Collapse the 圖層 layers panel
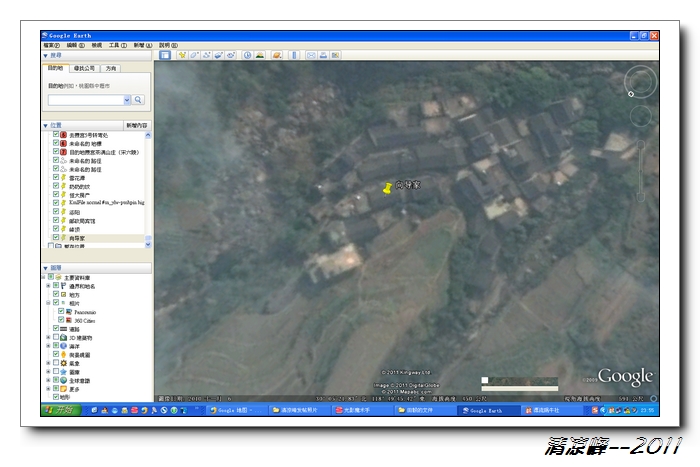This screenshot has width=700, height=467. pos(46,268)
